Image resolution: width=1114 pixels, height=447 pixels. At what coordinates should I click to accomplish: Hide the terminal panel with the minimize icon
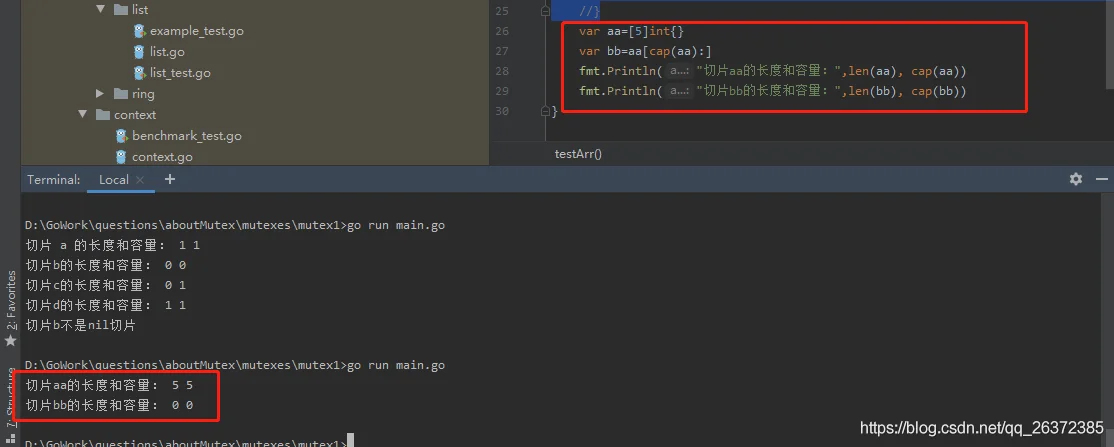[x=1100, y=179]
